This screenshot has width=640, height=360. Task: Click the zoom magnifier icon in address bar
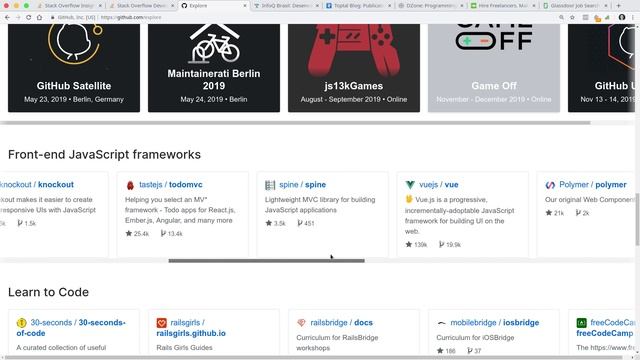[562, 18]
